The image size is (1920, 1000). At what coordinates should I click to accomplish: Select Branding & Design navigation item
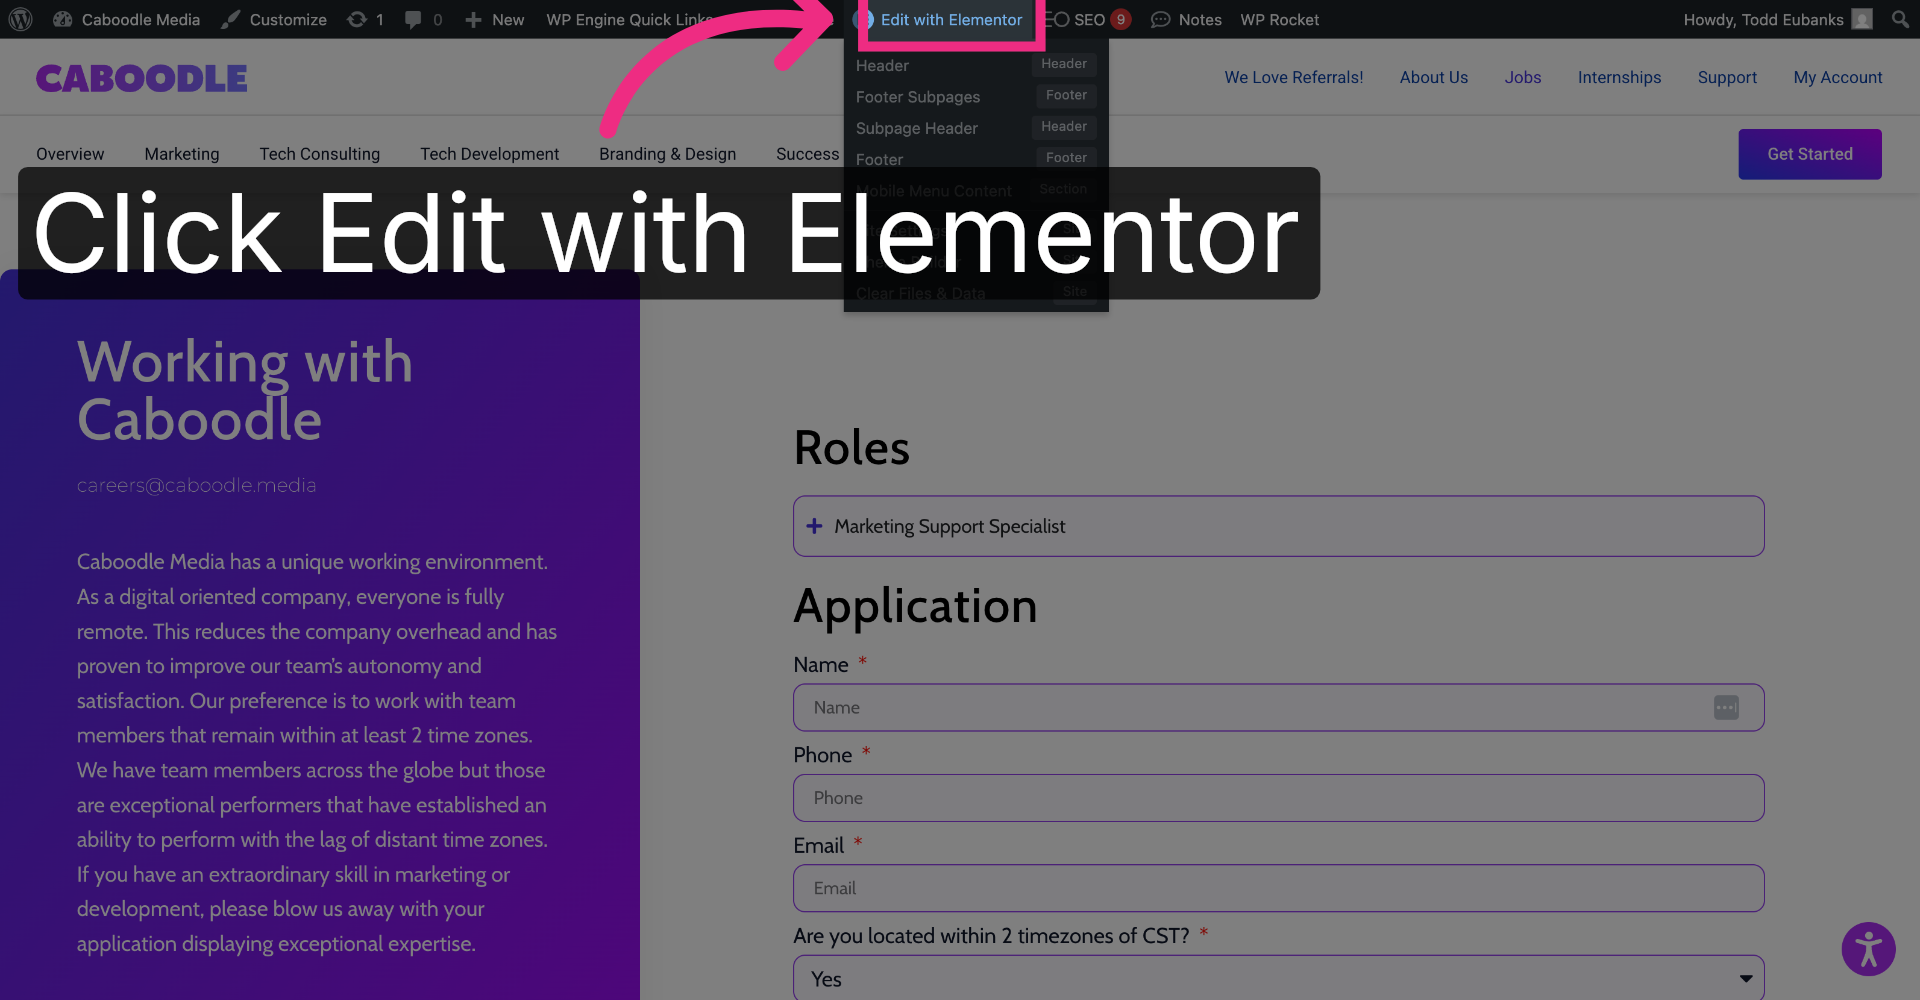point(668,154)
